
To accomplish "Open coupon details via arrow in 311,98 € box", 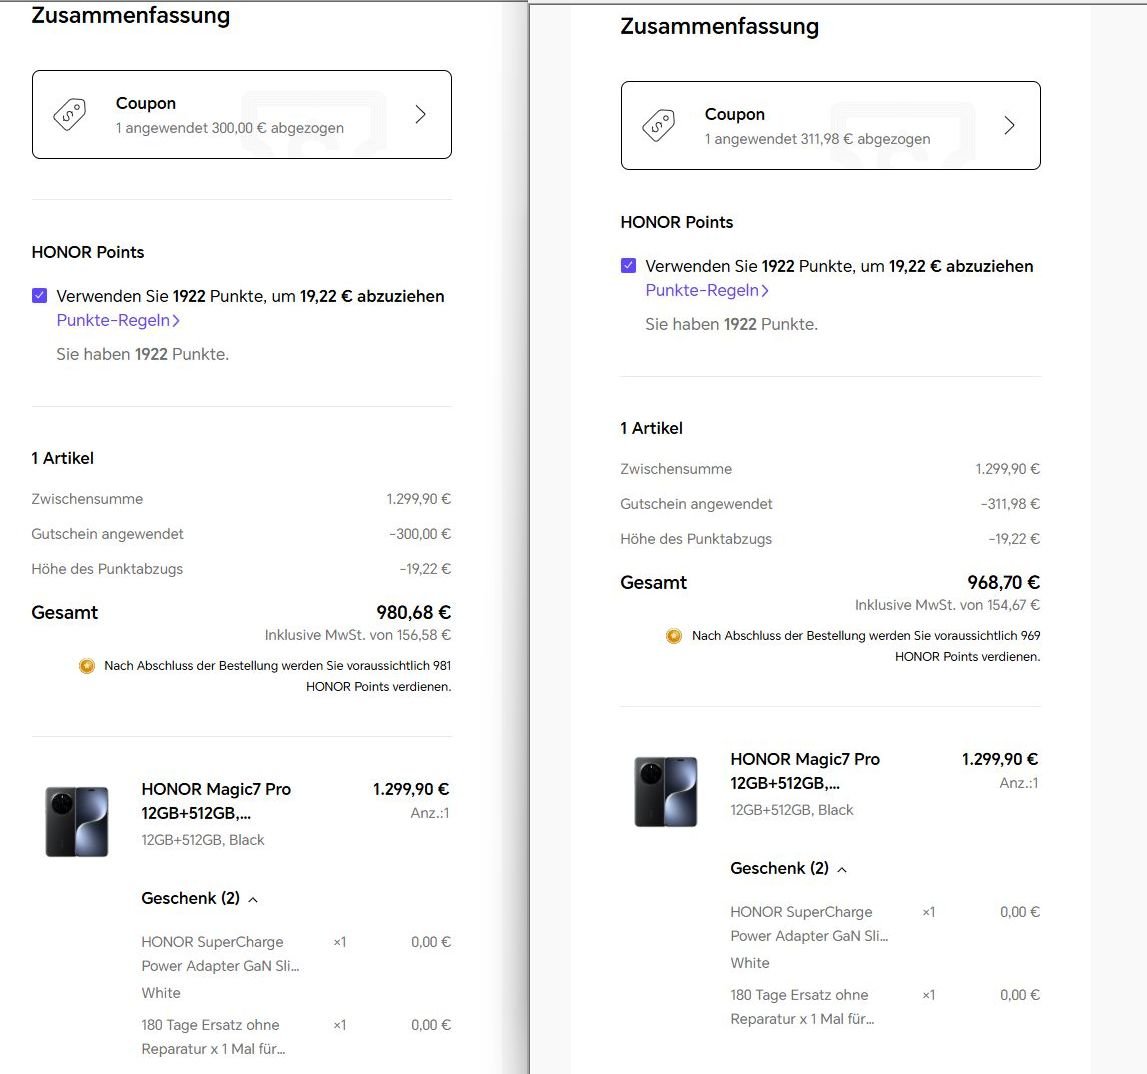I will (x=1009, y=126).
